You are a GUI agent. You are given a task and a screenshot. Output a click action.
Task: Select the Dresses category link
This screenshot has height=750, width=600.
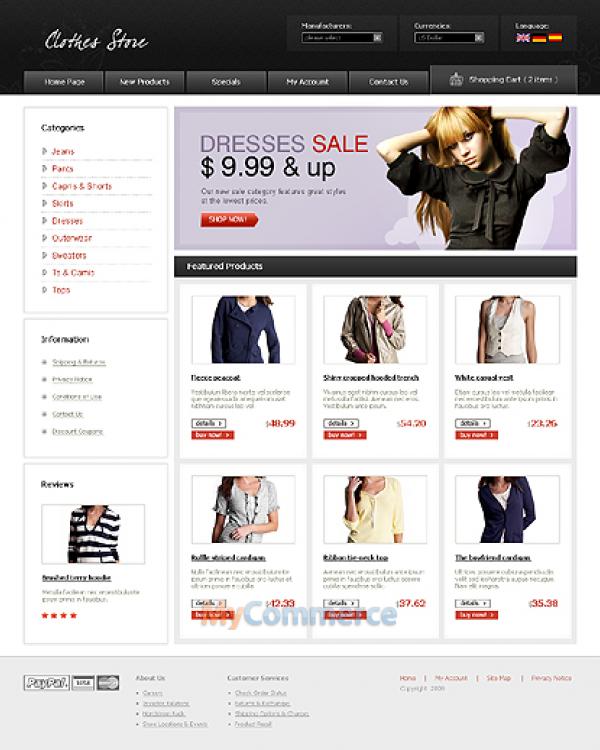coord(67,221)
